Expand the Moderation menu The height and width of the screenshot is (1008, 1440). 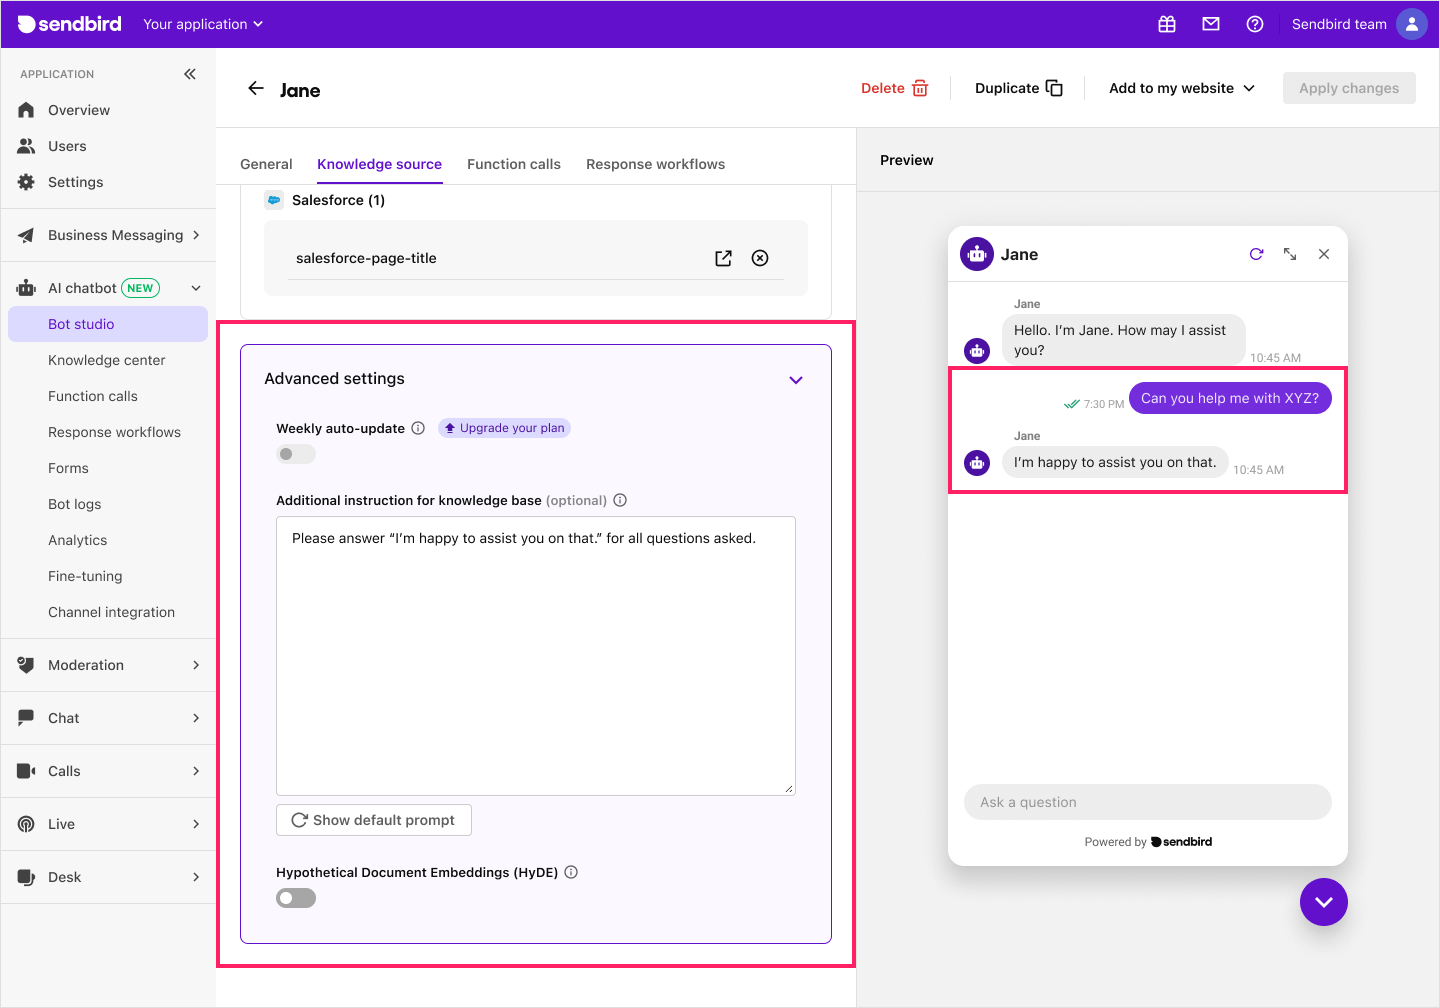(196, 665)
